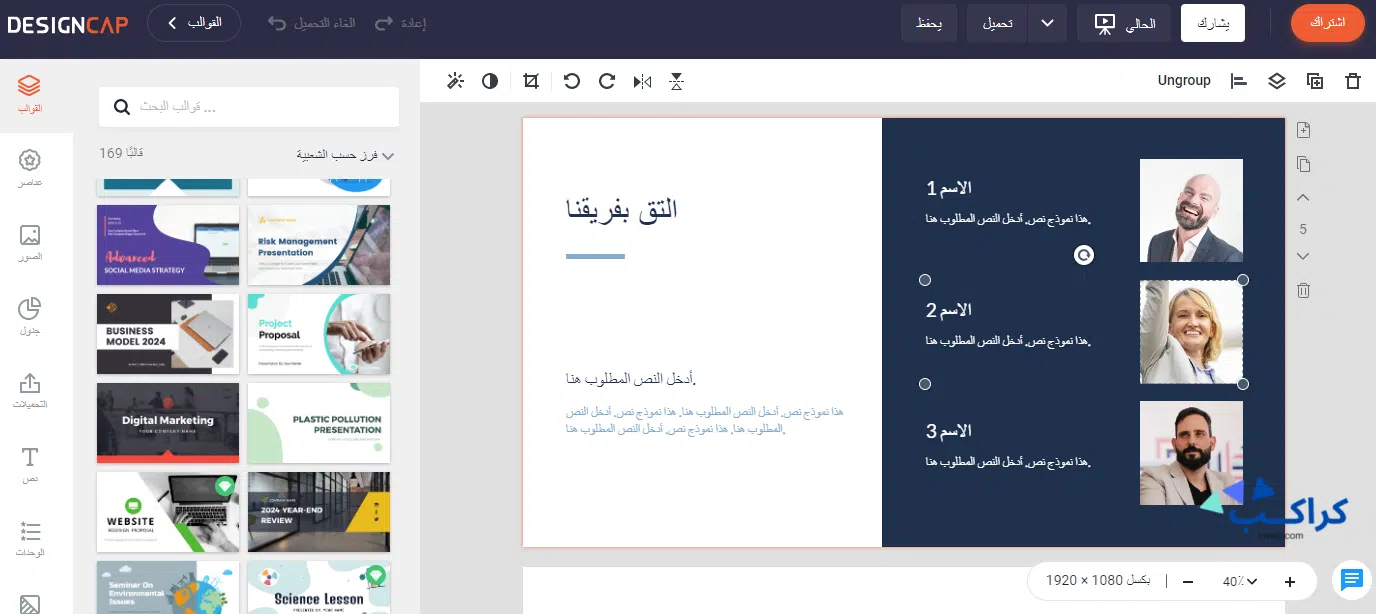
Task: Click the القوالب back button in the header
Action: click(194, 23)
